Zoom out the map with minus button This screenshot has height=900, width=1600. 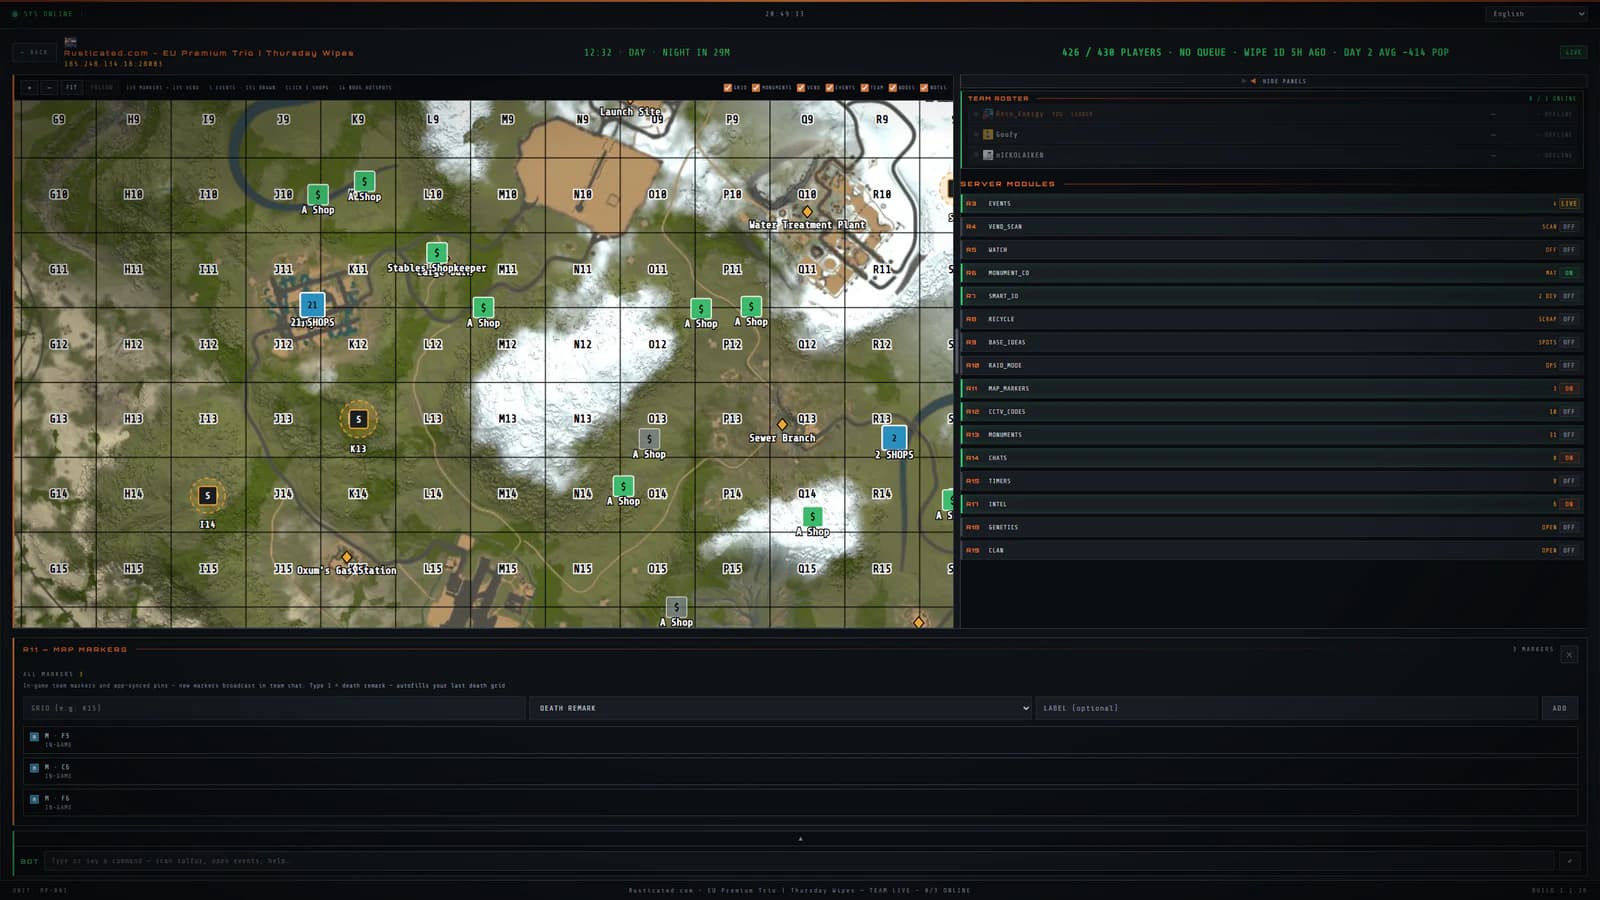(49, 87)
